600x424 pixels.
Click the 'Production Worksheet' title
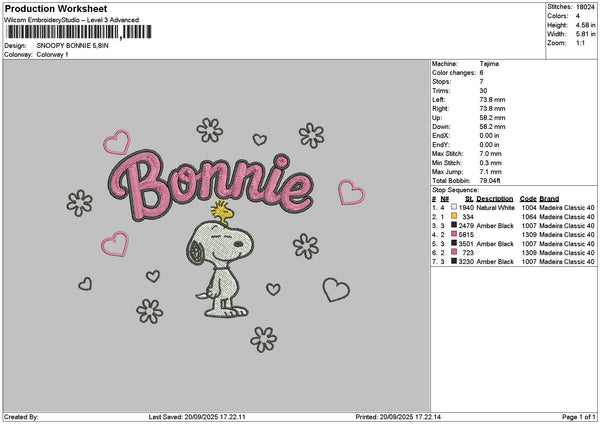tap(56, 9)
